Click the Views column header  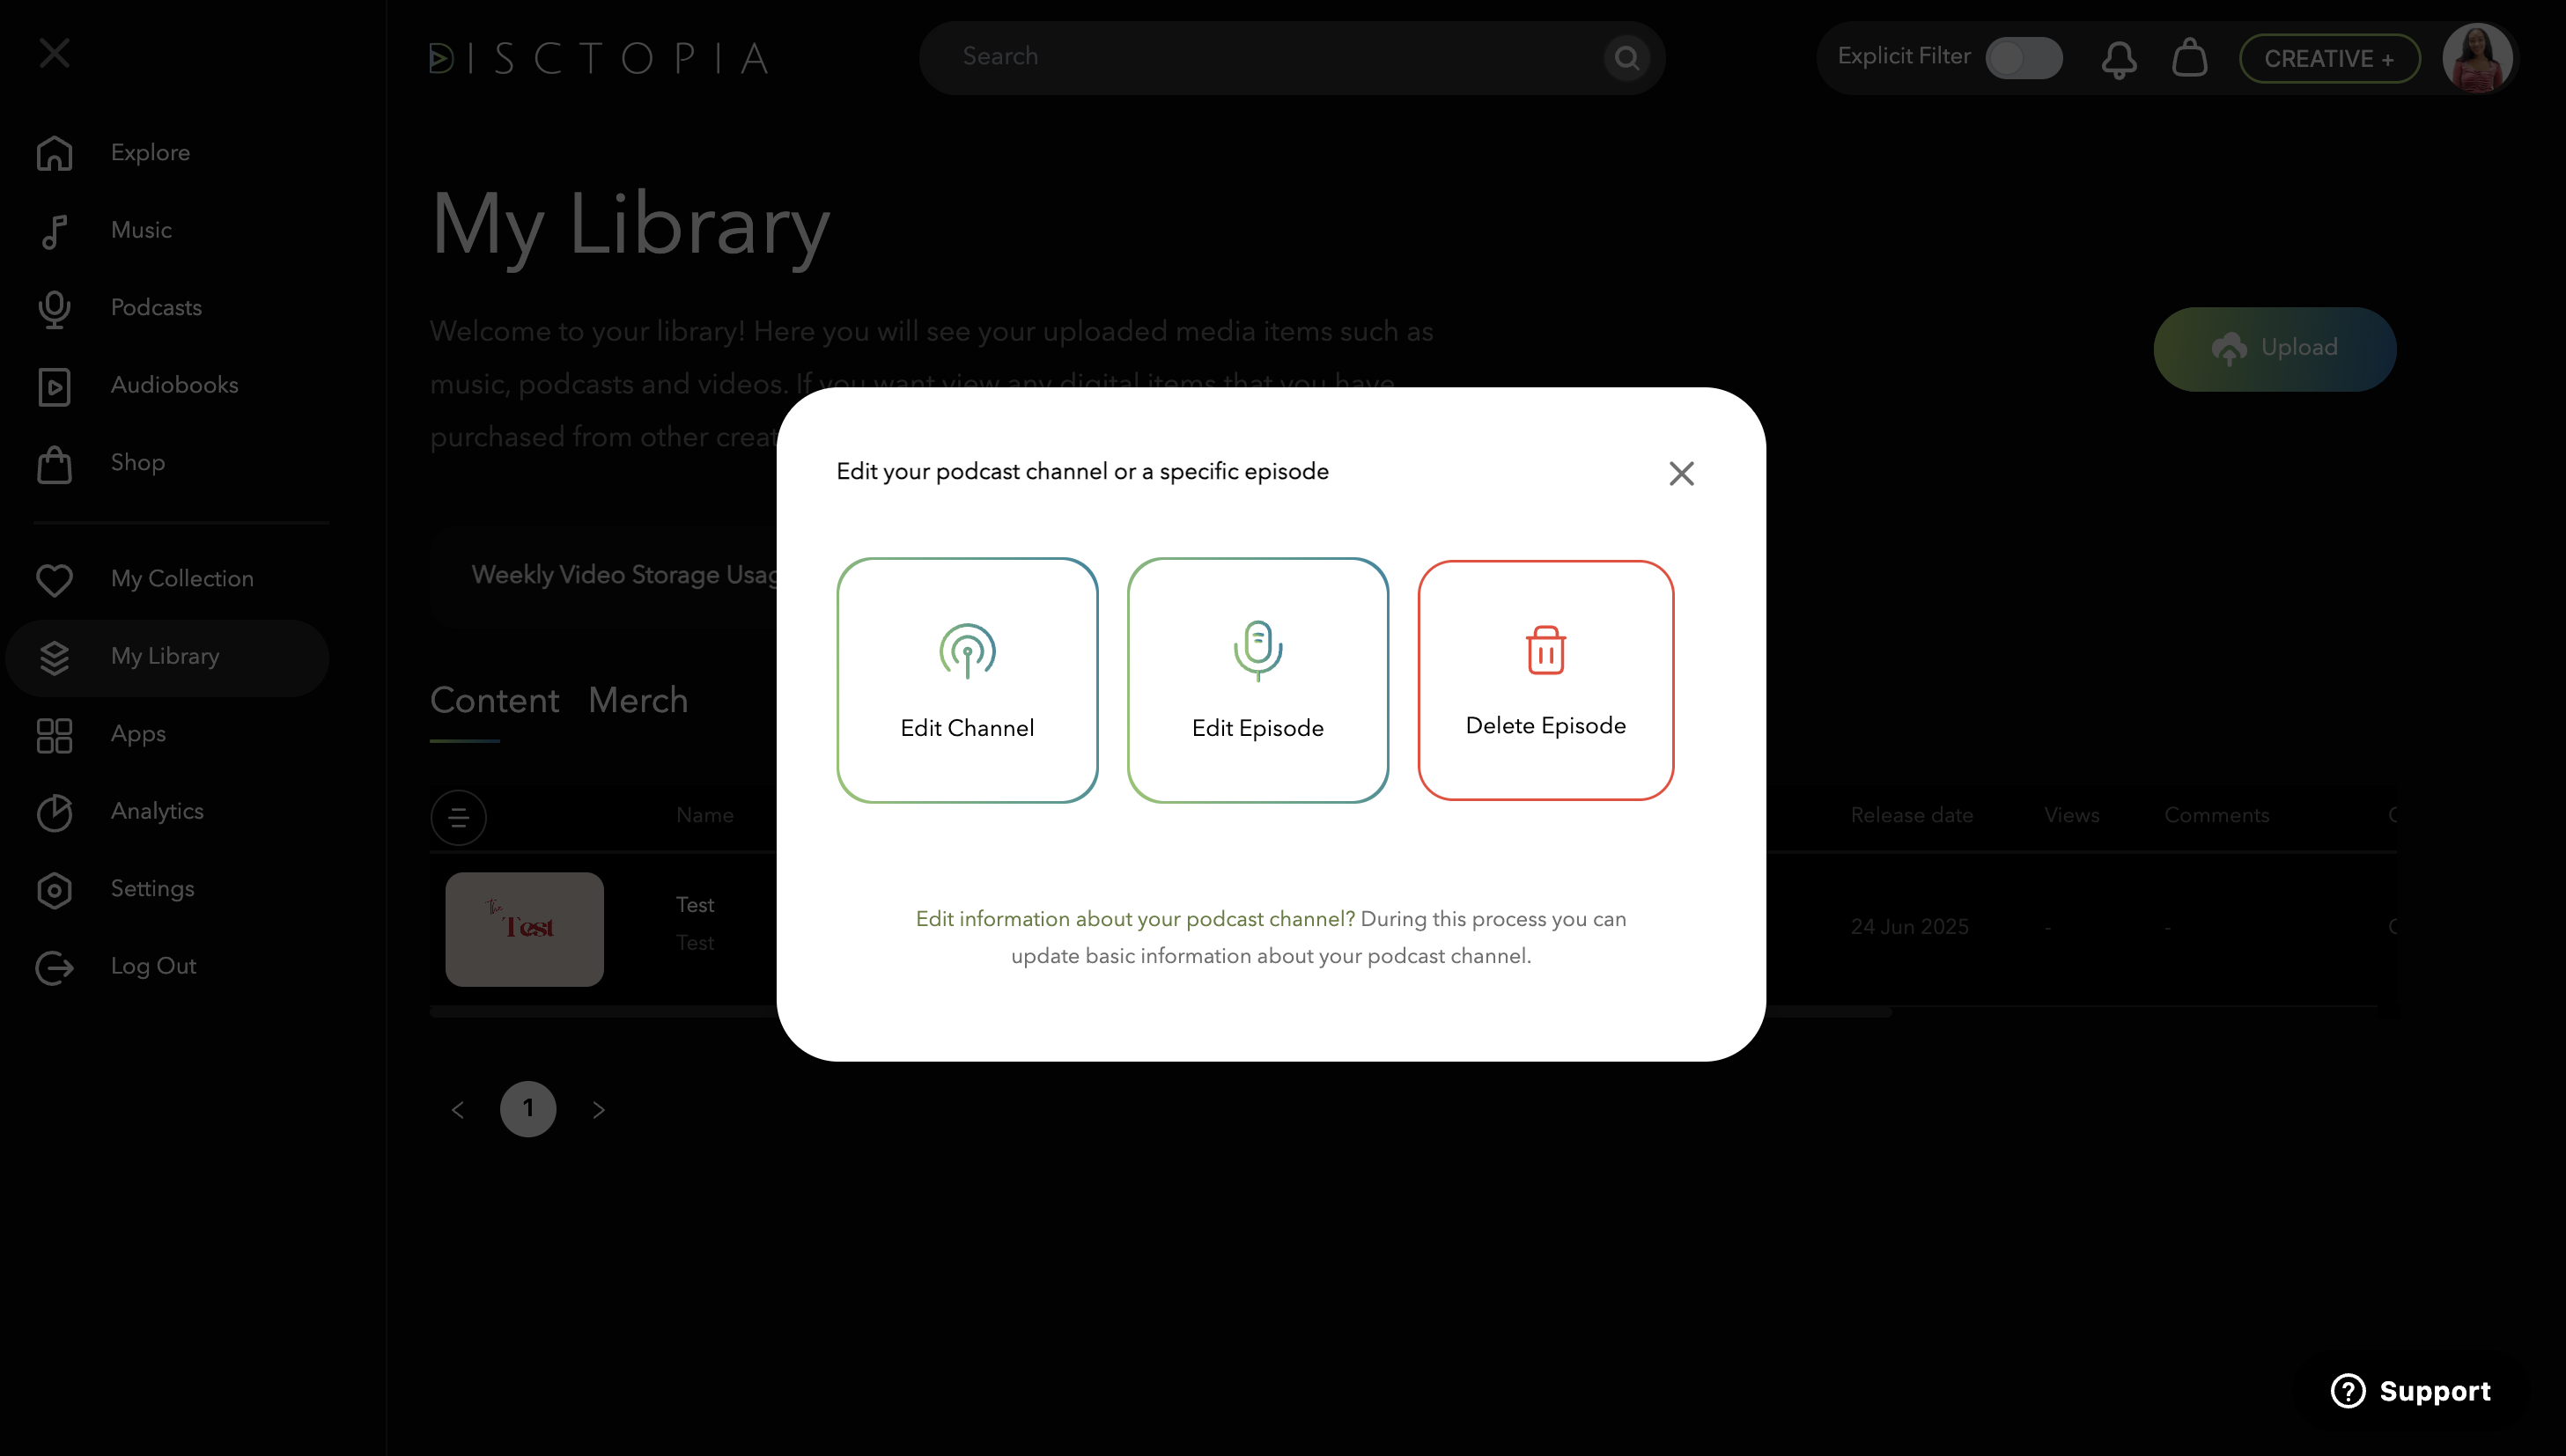[x=2071, y=816]
